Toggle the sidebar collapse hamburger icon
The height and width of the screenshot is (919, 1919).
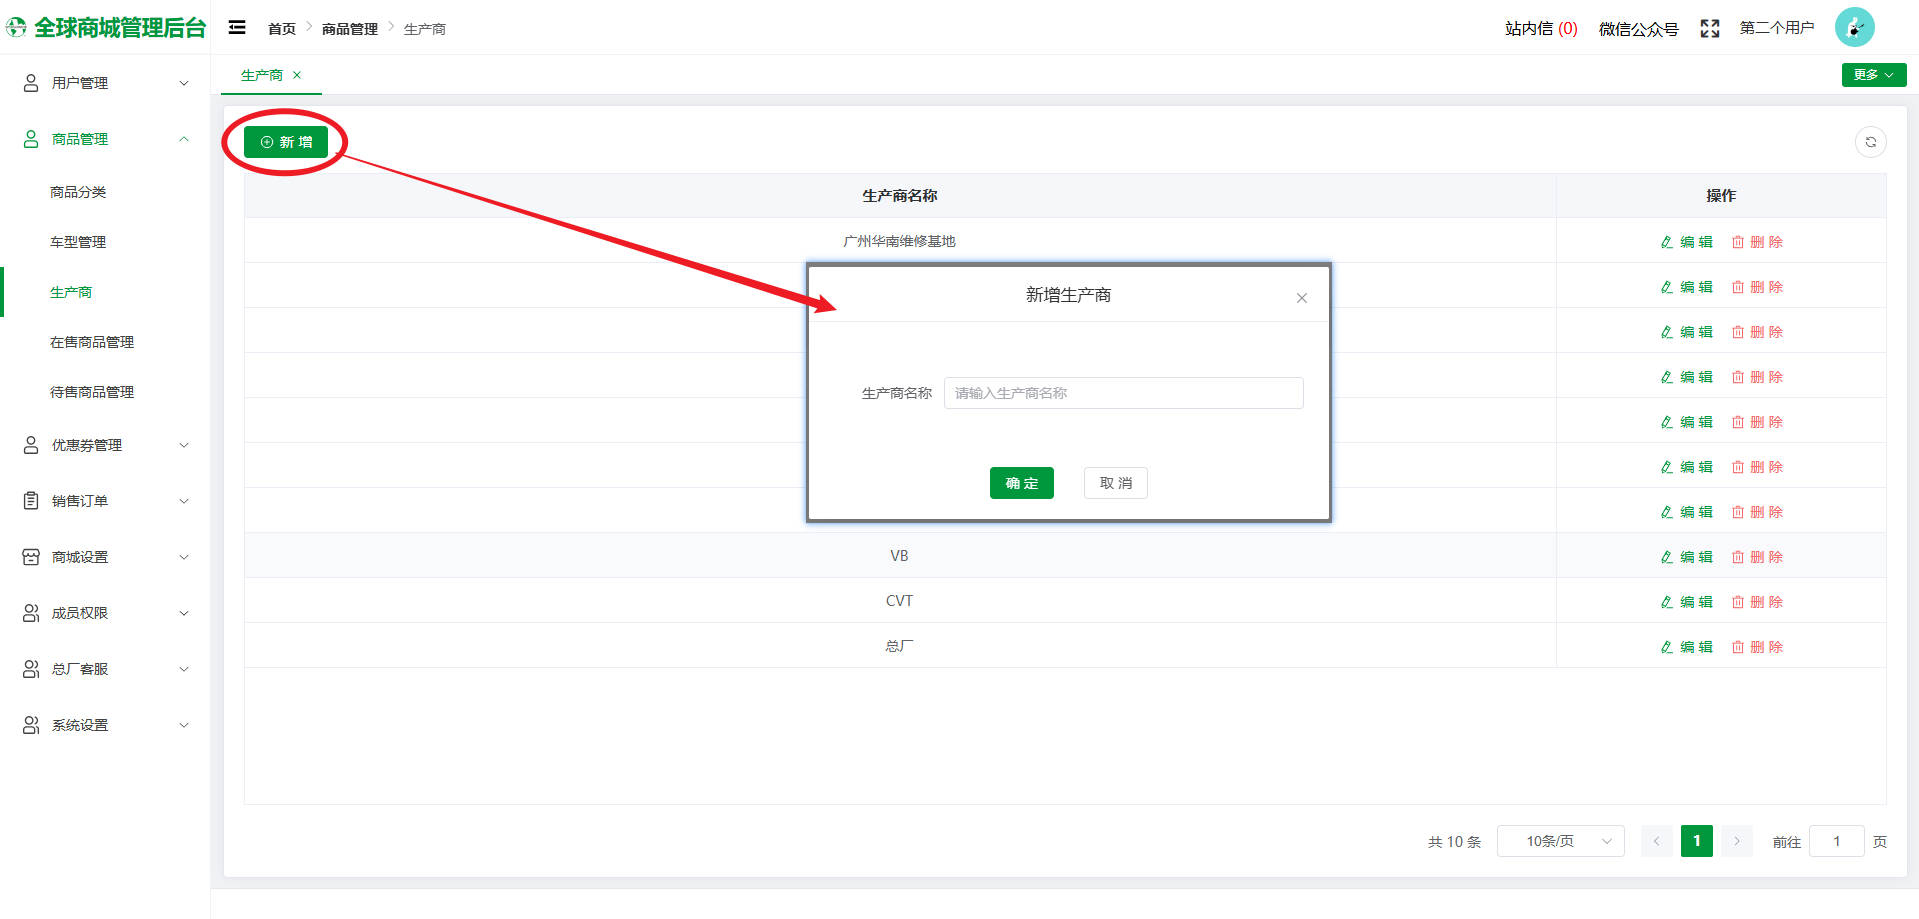237,28
